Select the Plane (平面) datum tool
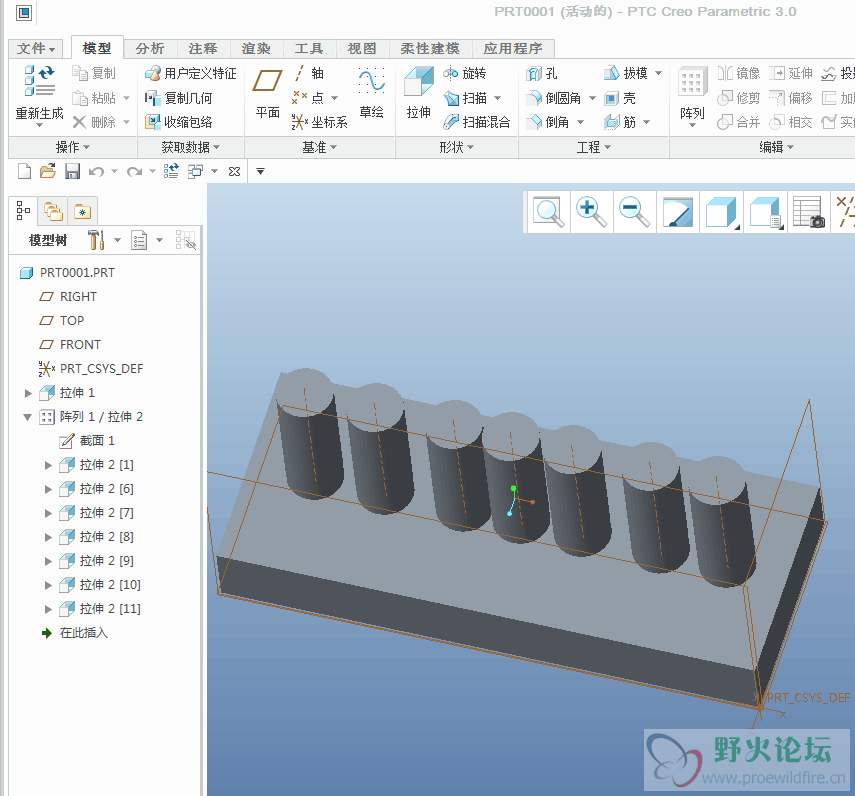Viewport: 855px width, 796px height. pos(267,93)
